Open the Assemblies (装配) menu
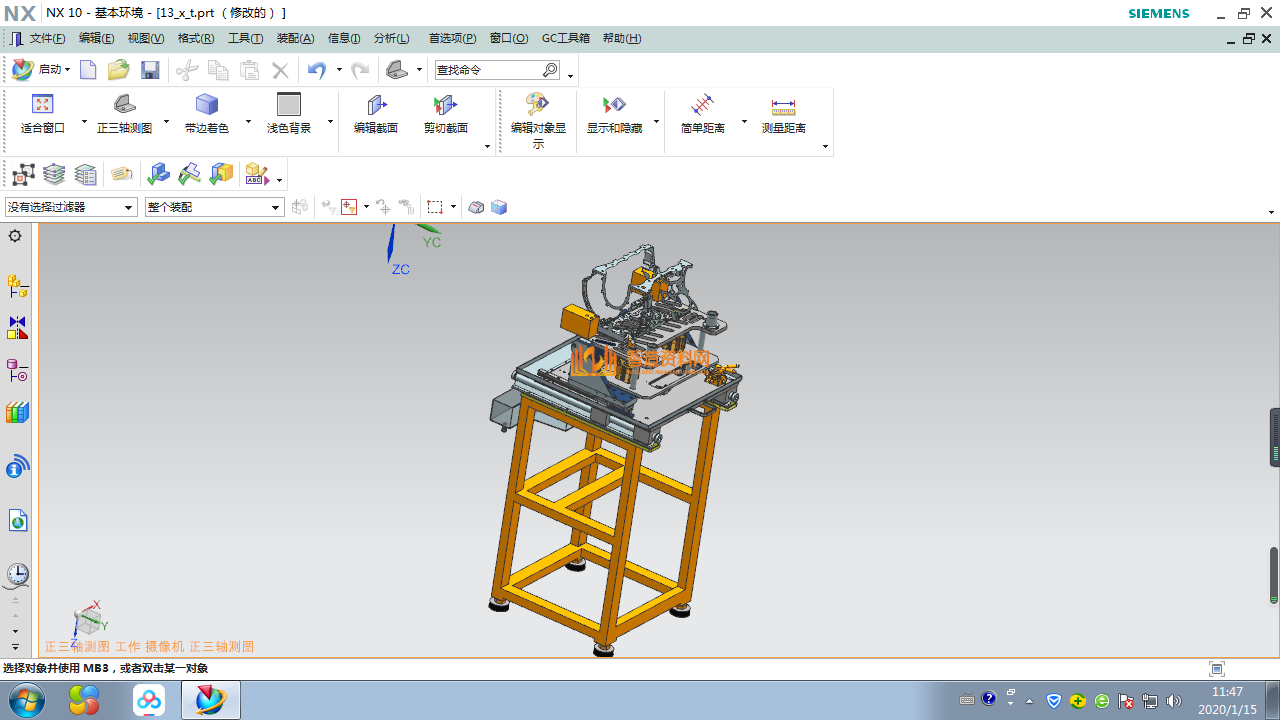Screen dimensions: 1280x720 coord(295,39)
